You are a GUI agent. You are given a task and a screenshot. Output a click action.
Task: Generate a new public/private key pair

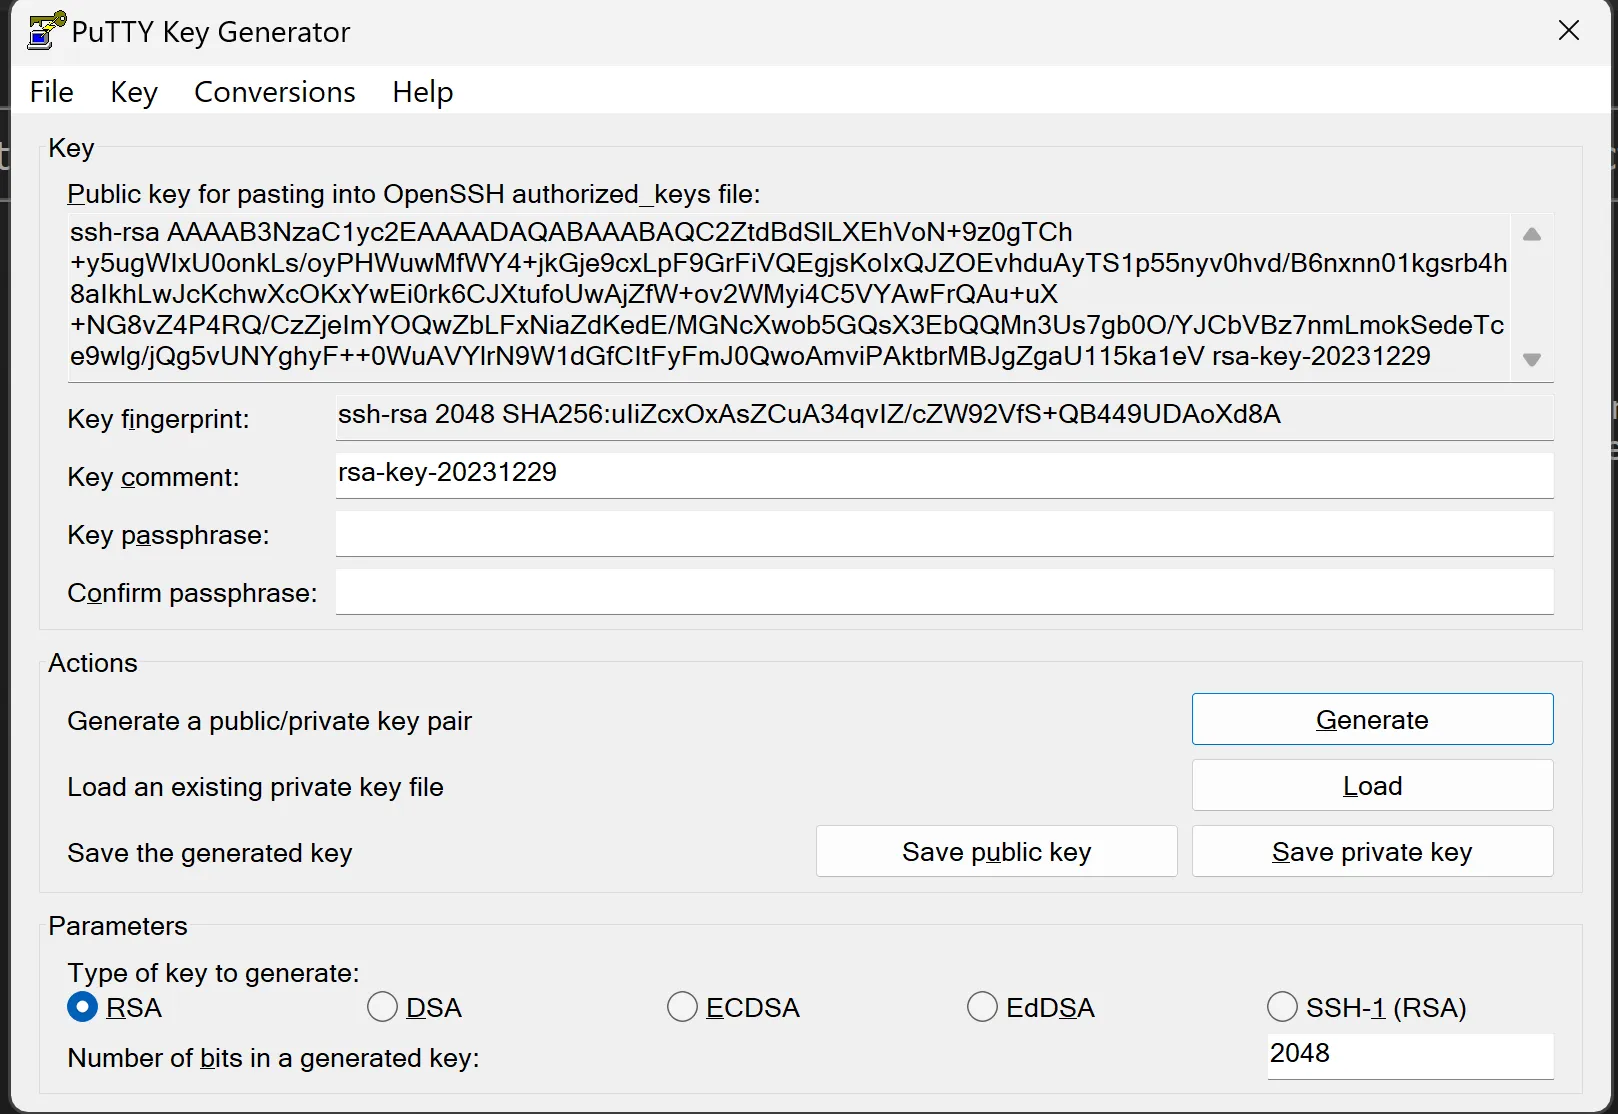[x=1371, y=719]
